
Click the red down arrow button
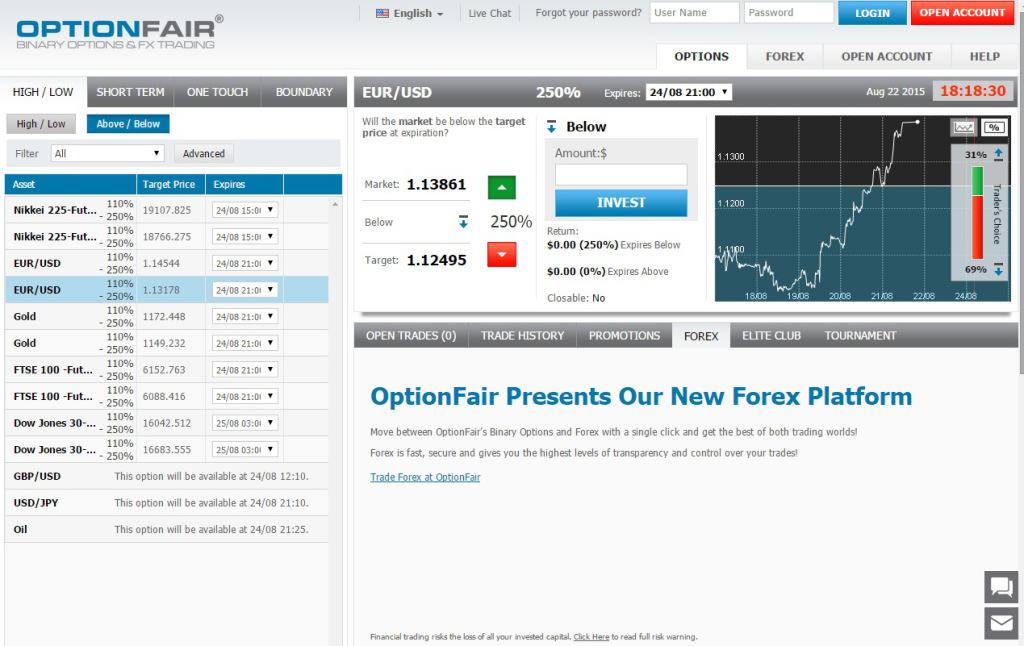pyautogui.click(x=502, y=255)
